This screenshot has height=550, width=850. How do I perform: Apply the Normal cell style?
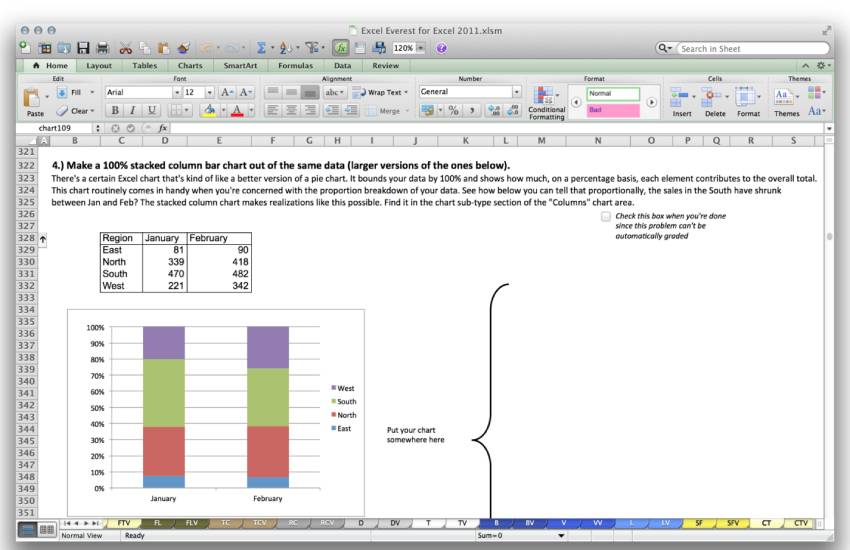click(x=613, y=93)
